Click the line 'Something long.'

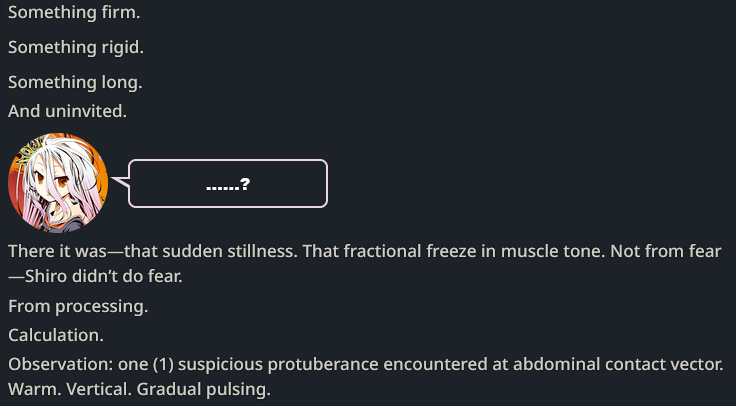click(x=75, y=82)
